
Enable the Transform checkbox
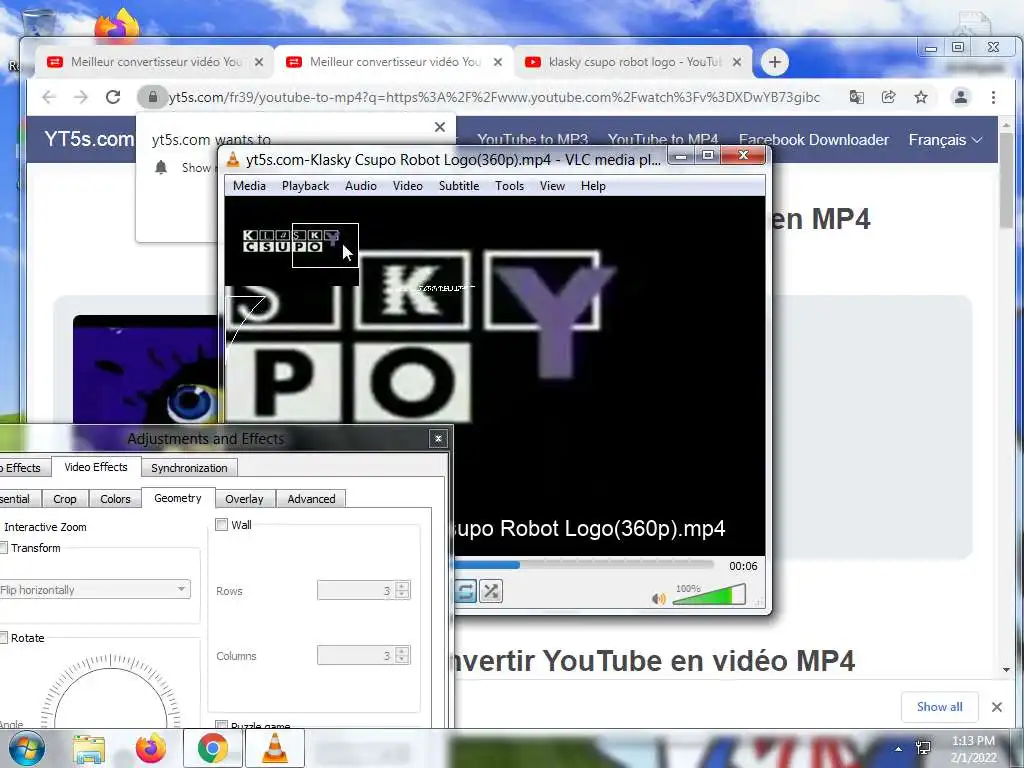coord(3,548)
